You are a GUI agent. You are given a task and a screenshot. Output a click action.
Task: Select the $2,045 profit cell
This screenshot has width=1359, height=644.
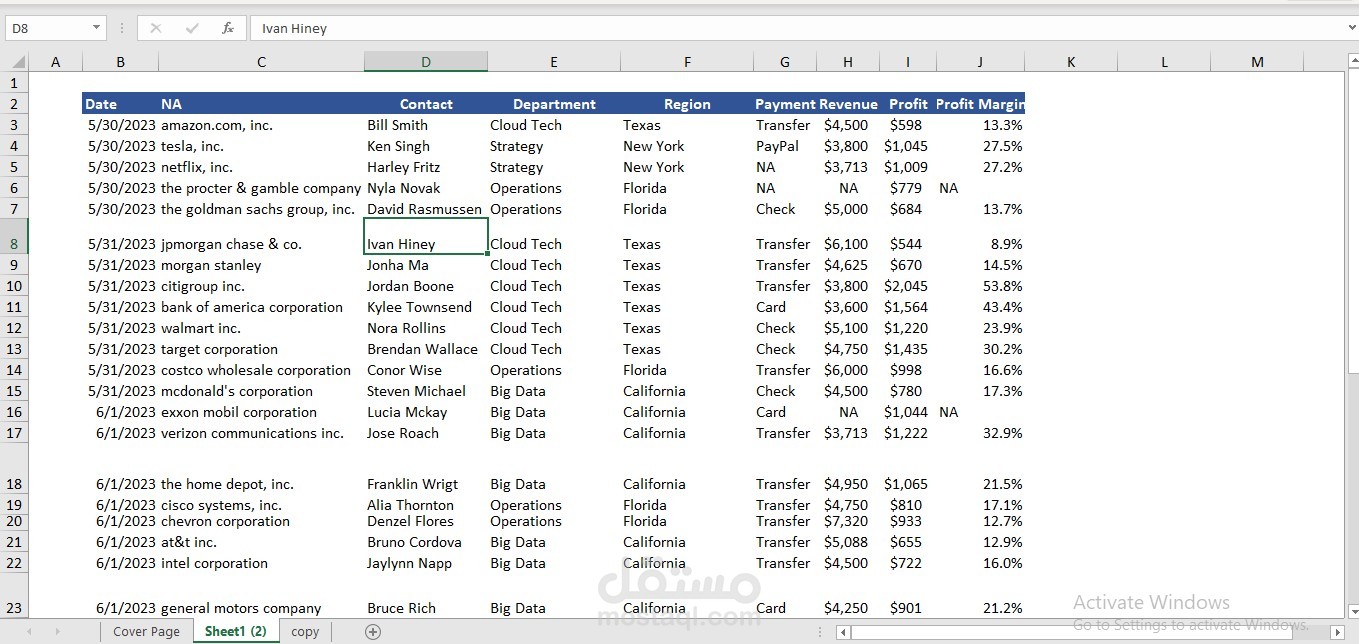(907, 286)
